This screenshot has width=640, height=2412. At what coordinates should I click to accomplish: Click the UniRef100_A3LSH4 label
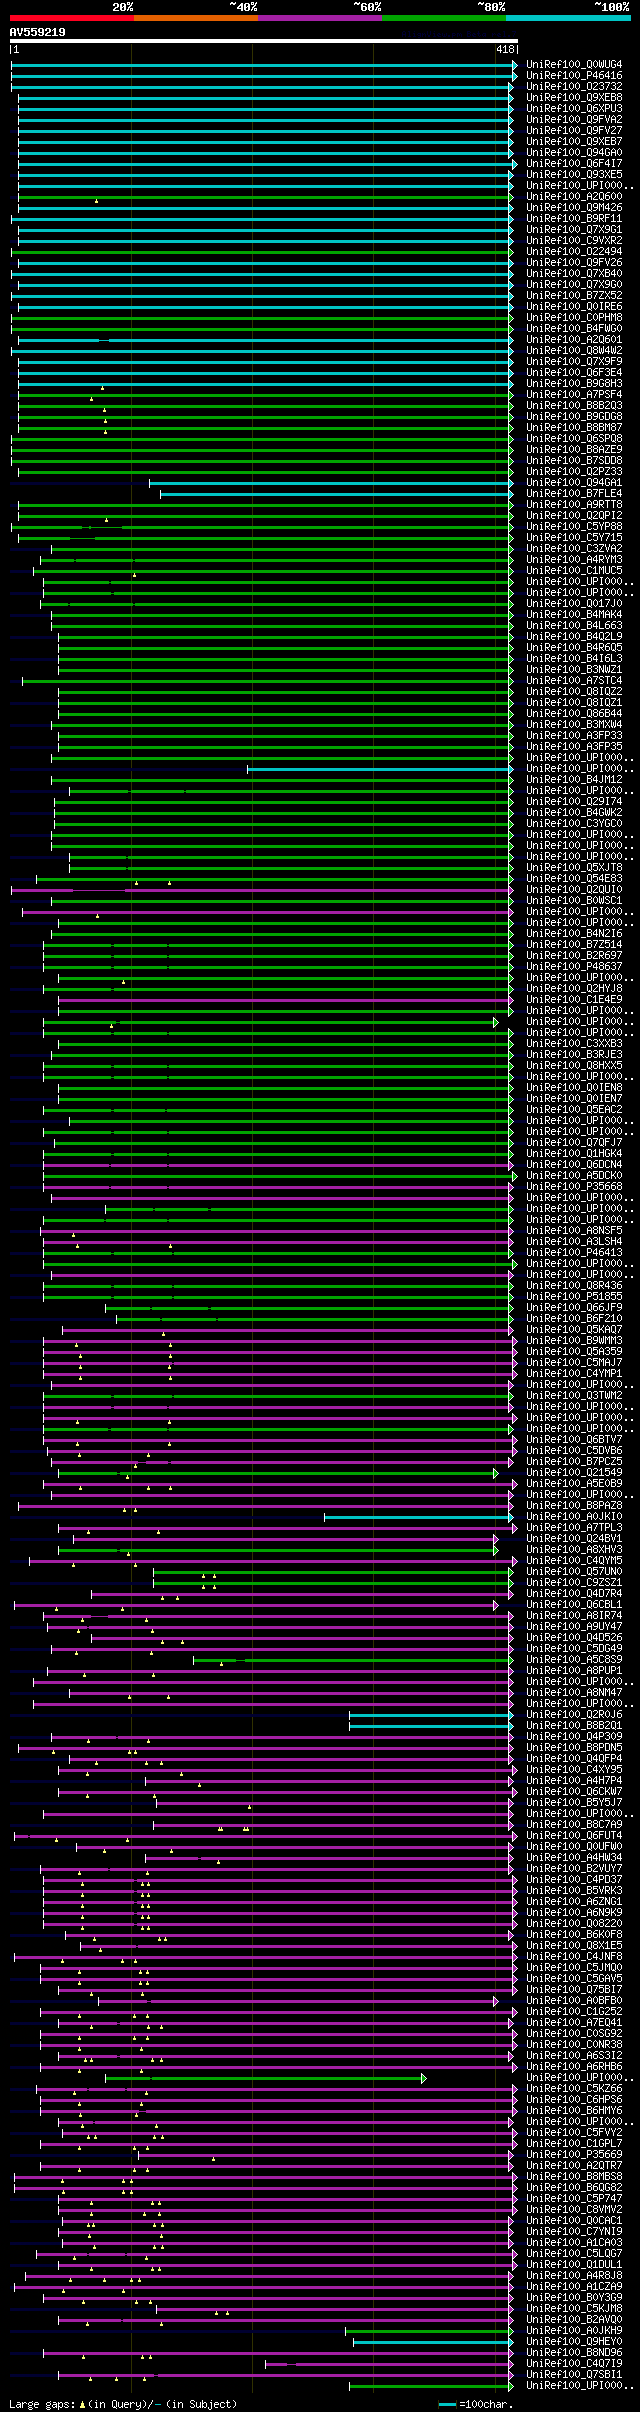tap(574, 1242)
